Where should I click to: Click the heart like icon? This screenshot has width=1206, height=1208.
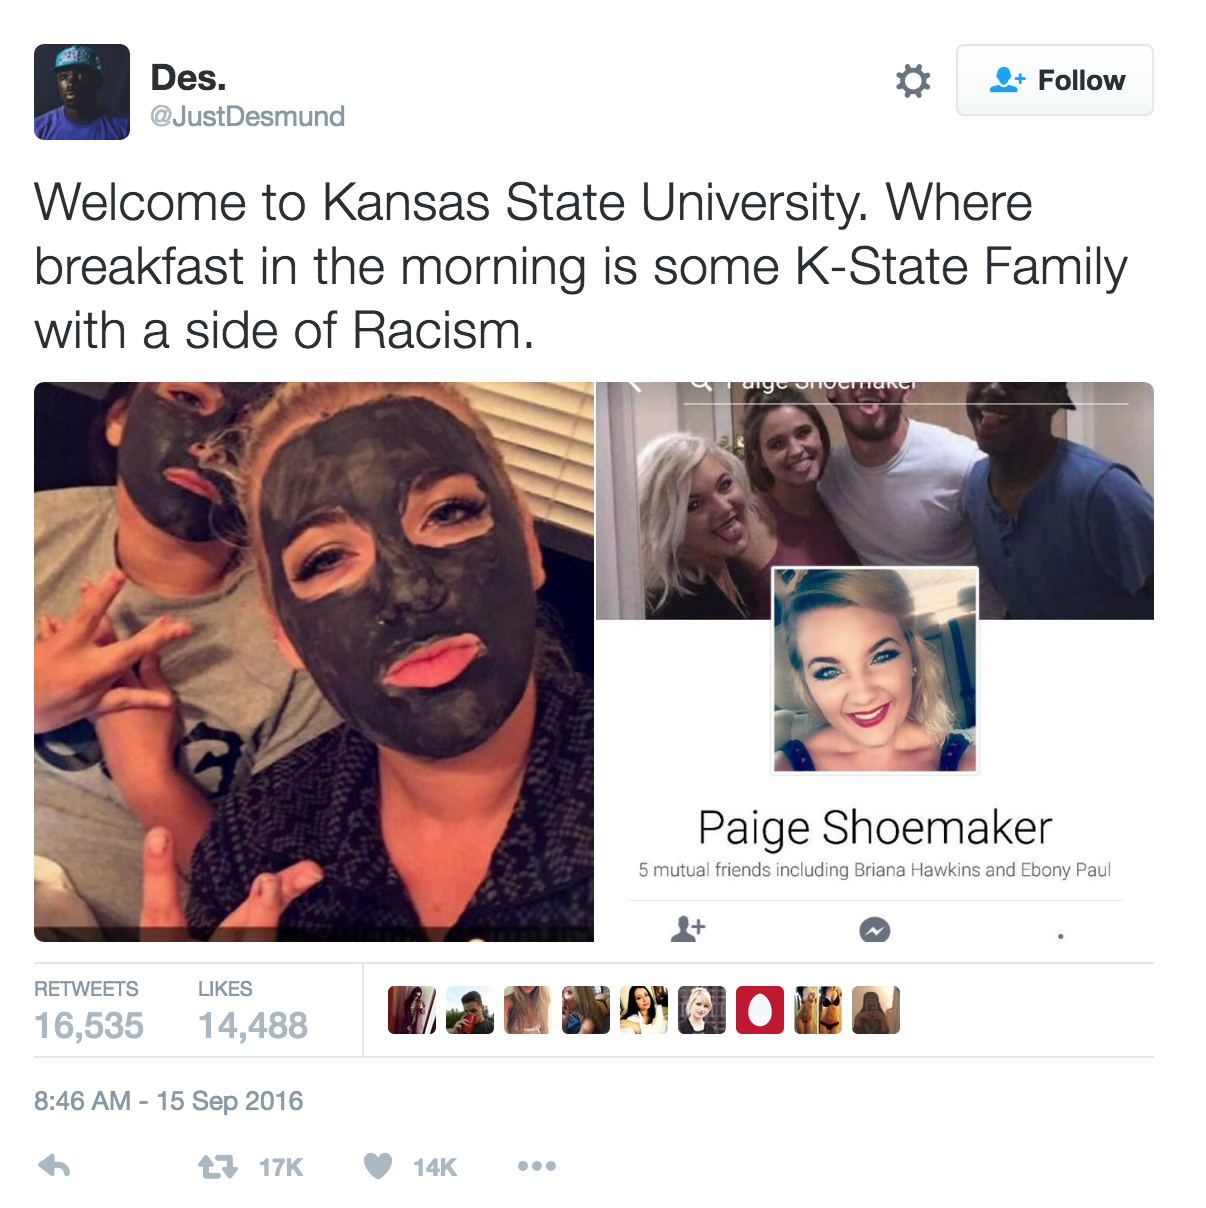[378, 1166]
